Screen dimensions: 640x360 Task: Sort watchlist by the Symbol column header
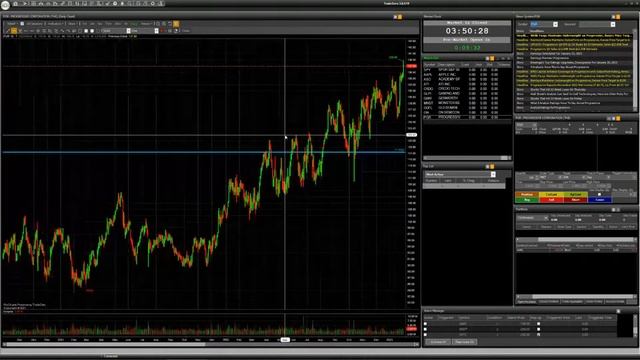point(429,65)
